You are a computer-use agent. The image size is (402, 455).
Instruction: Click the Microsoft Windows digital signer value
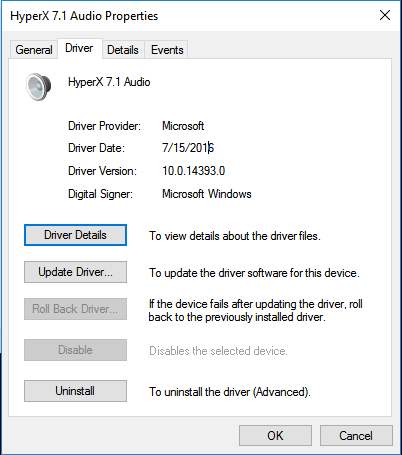[x=207, y=194]
